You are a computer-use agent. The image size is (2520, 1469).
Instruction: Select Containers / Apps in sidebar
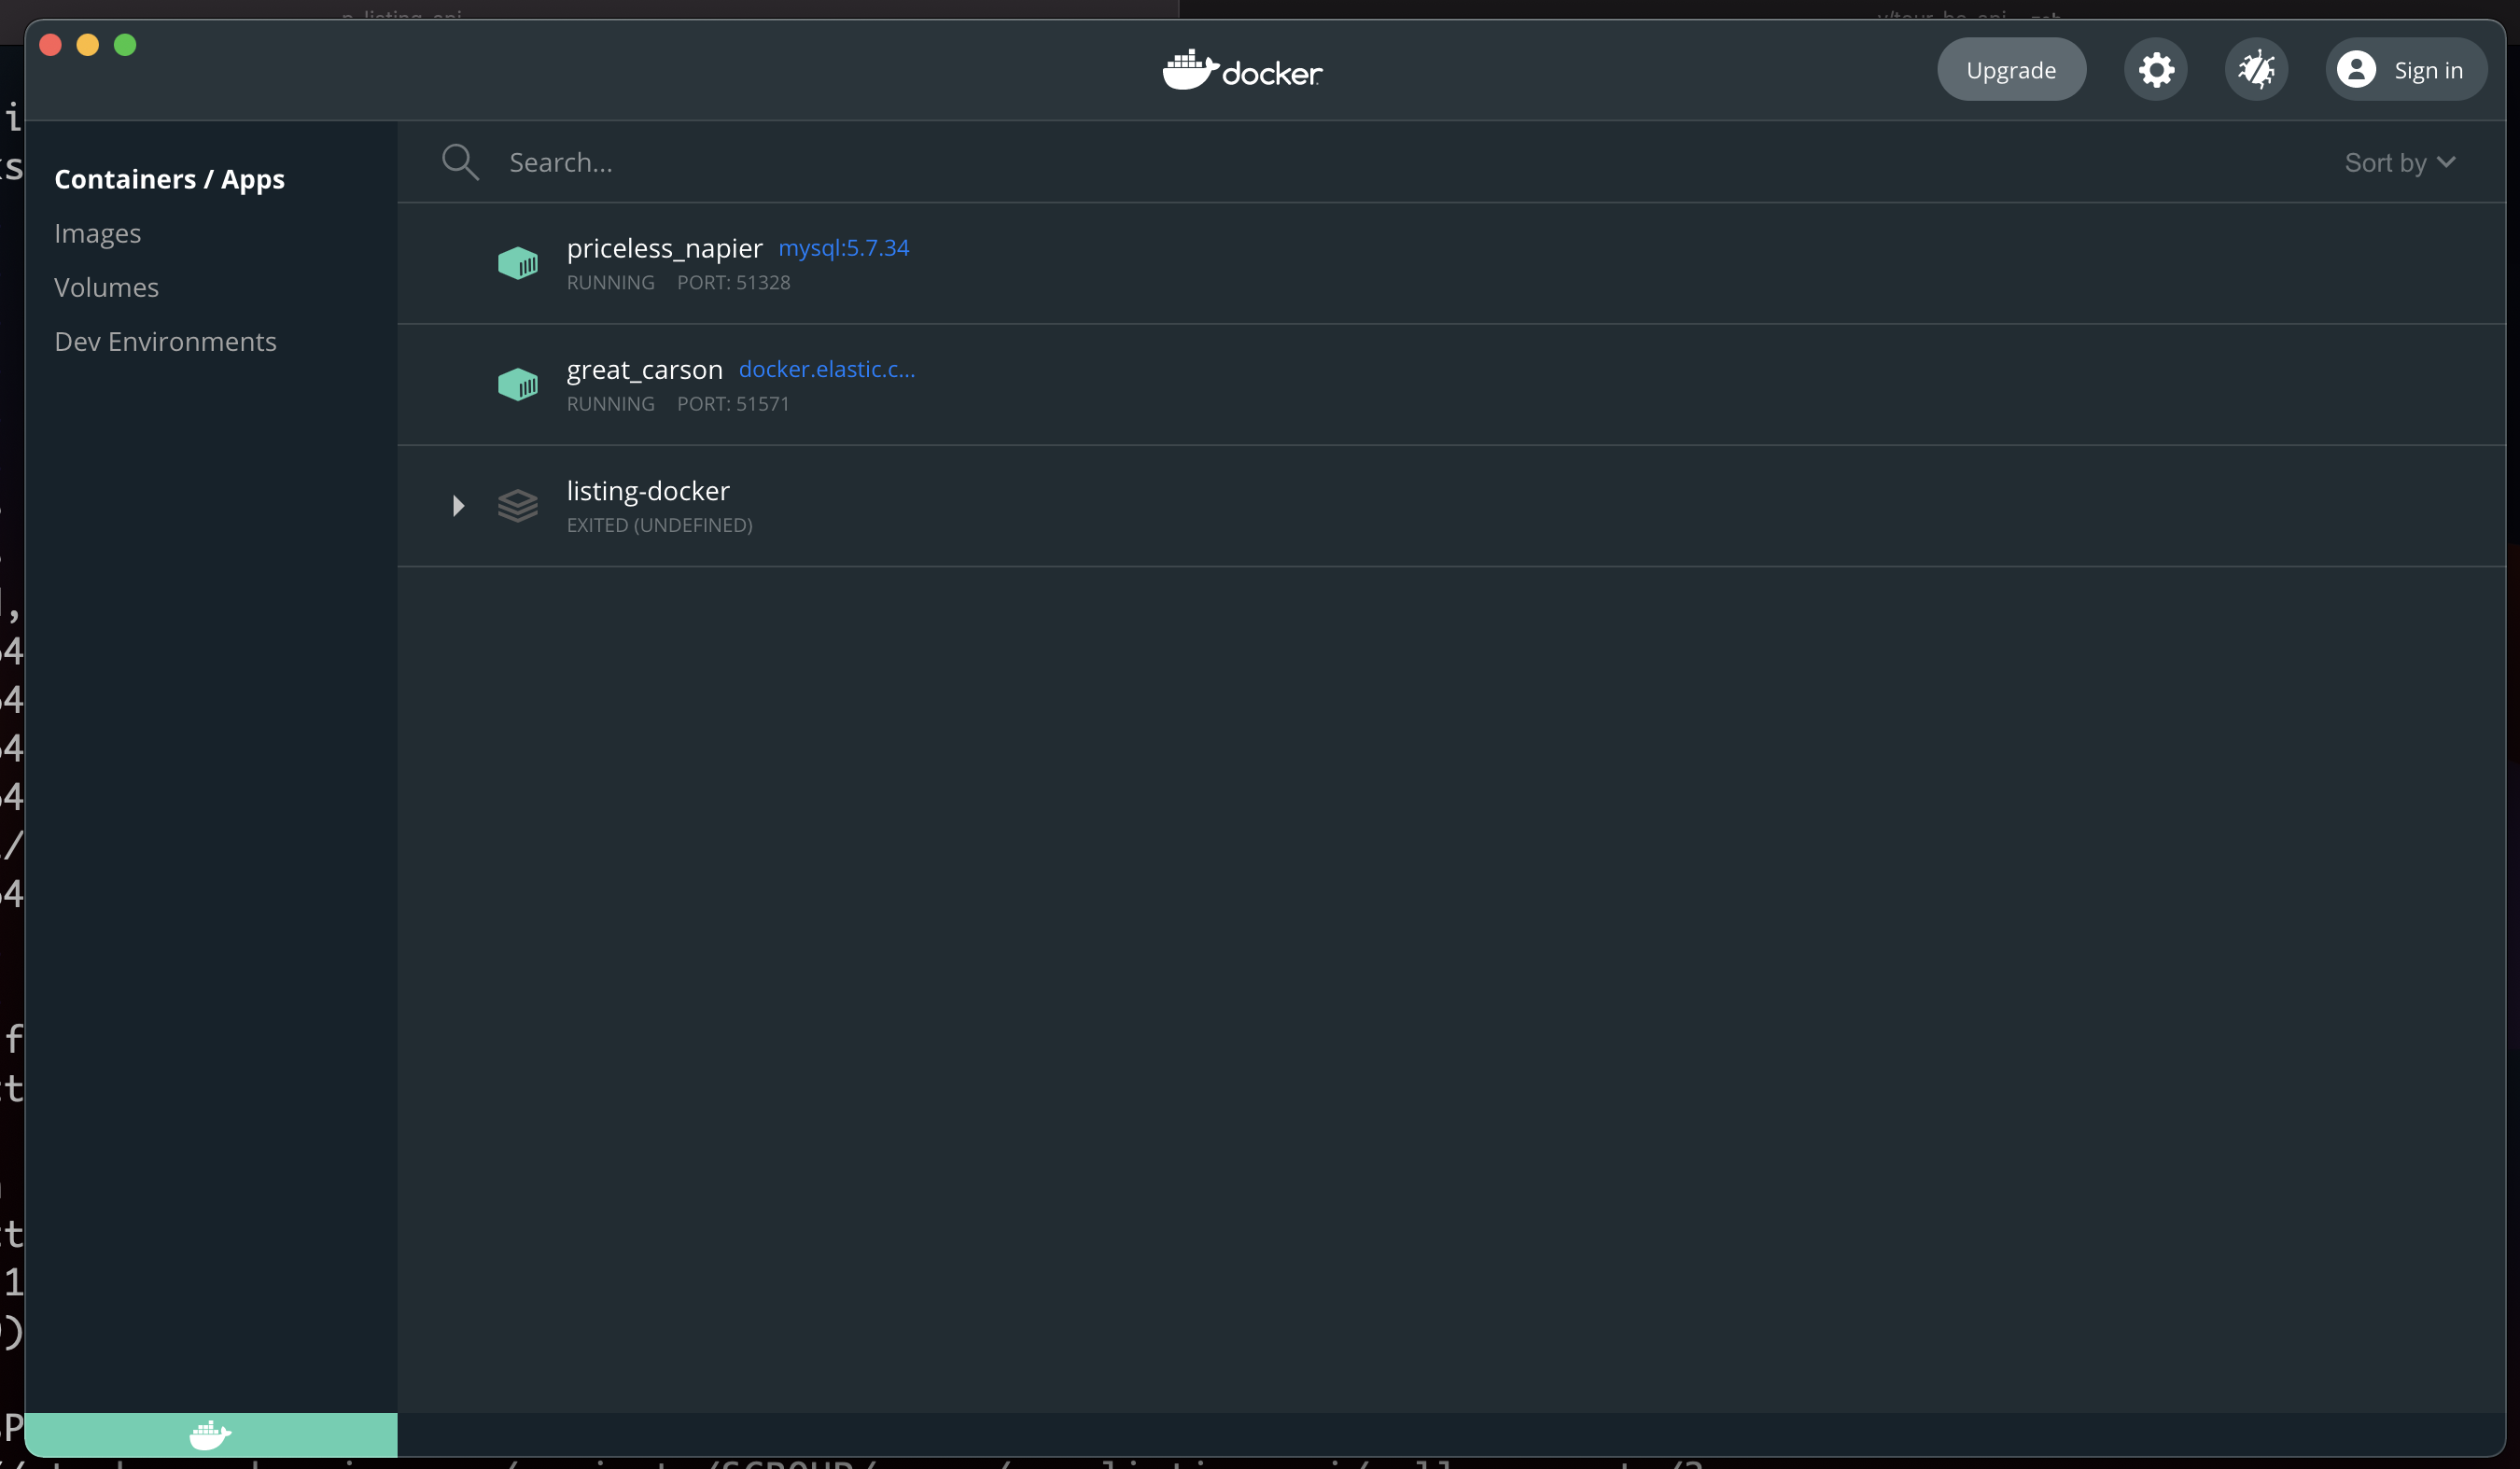pos(169,179)
